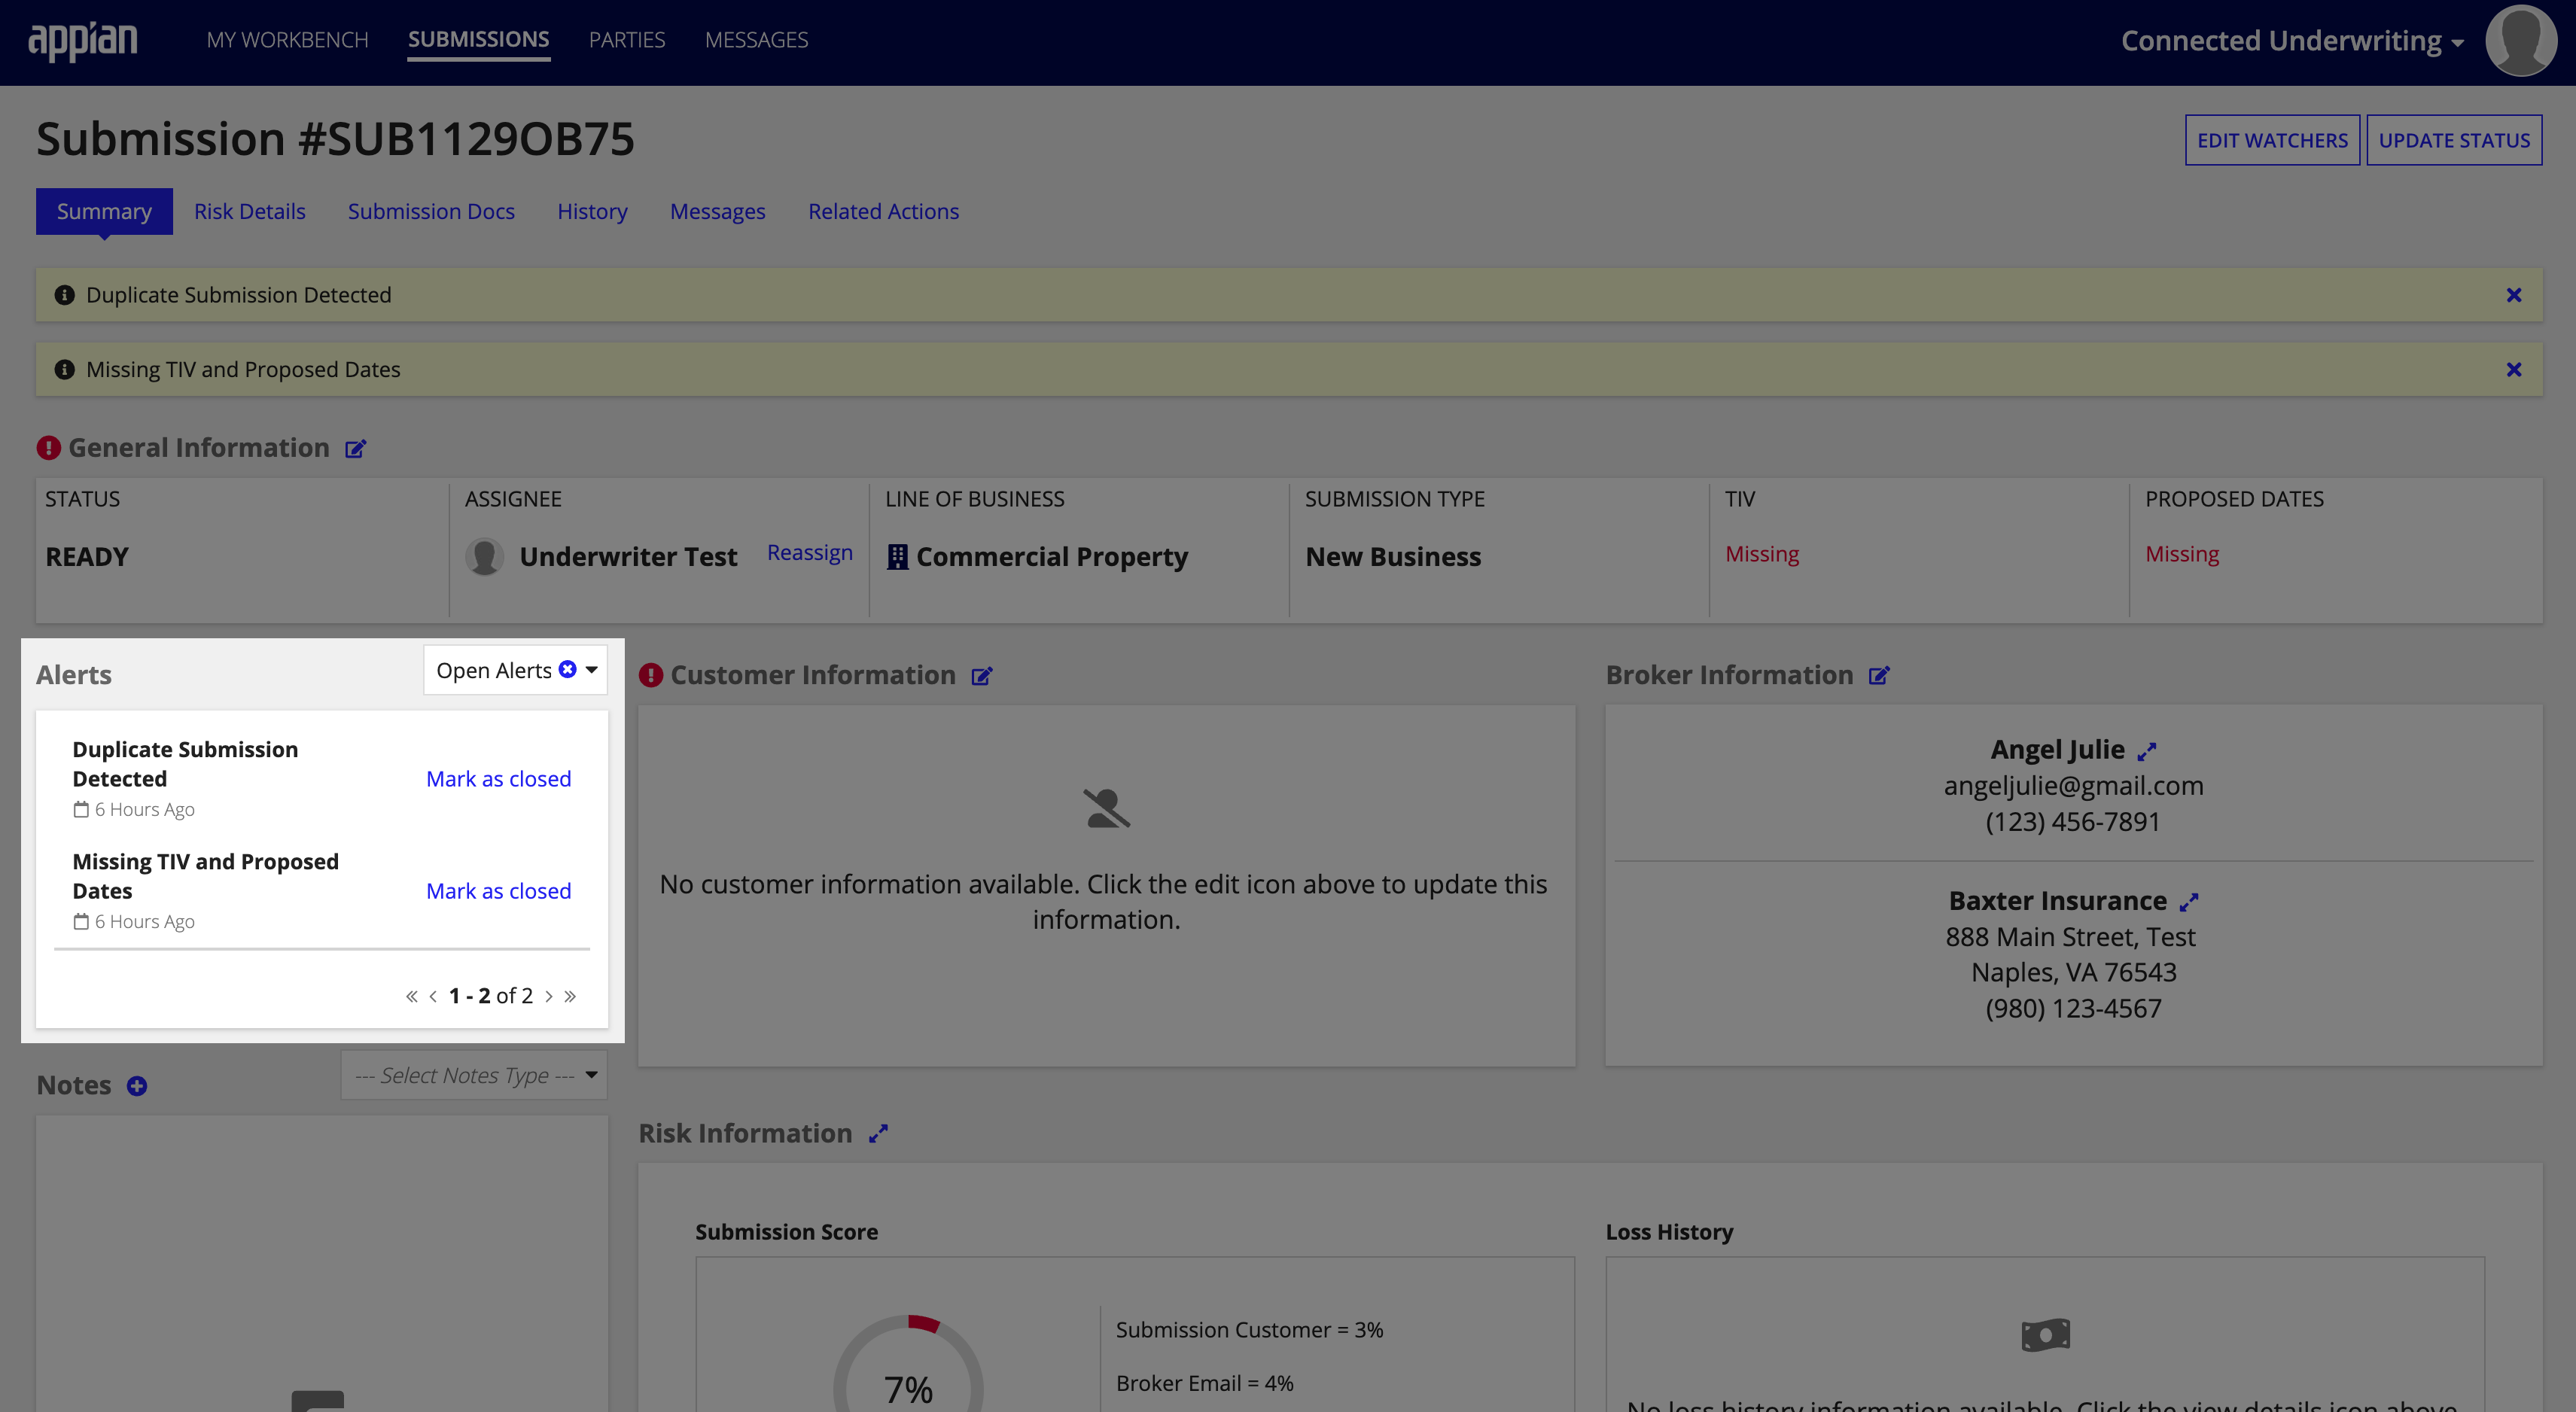Switch to the History tab

pos(592,212)
